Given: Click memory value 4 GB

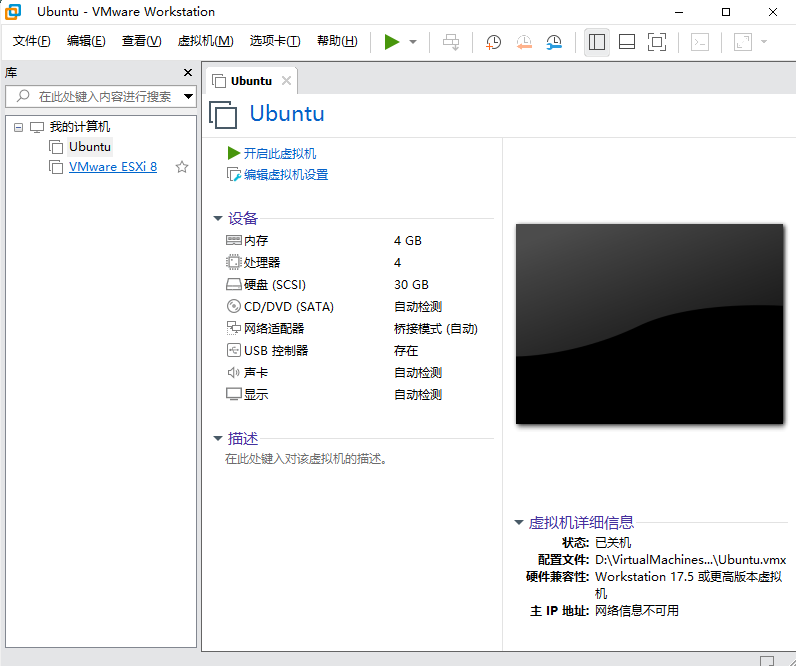Looking at the screenshot, I should tap(408, 241).
